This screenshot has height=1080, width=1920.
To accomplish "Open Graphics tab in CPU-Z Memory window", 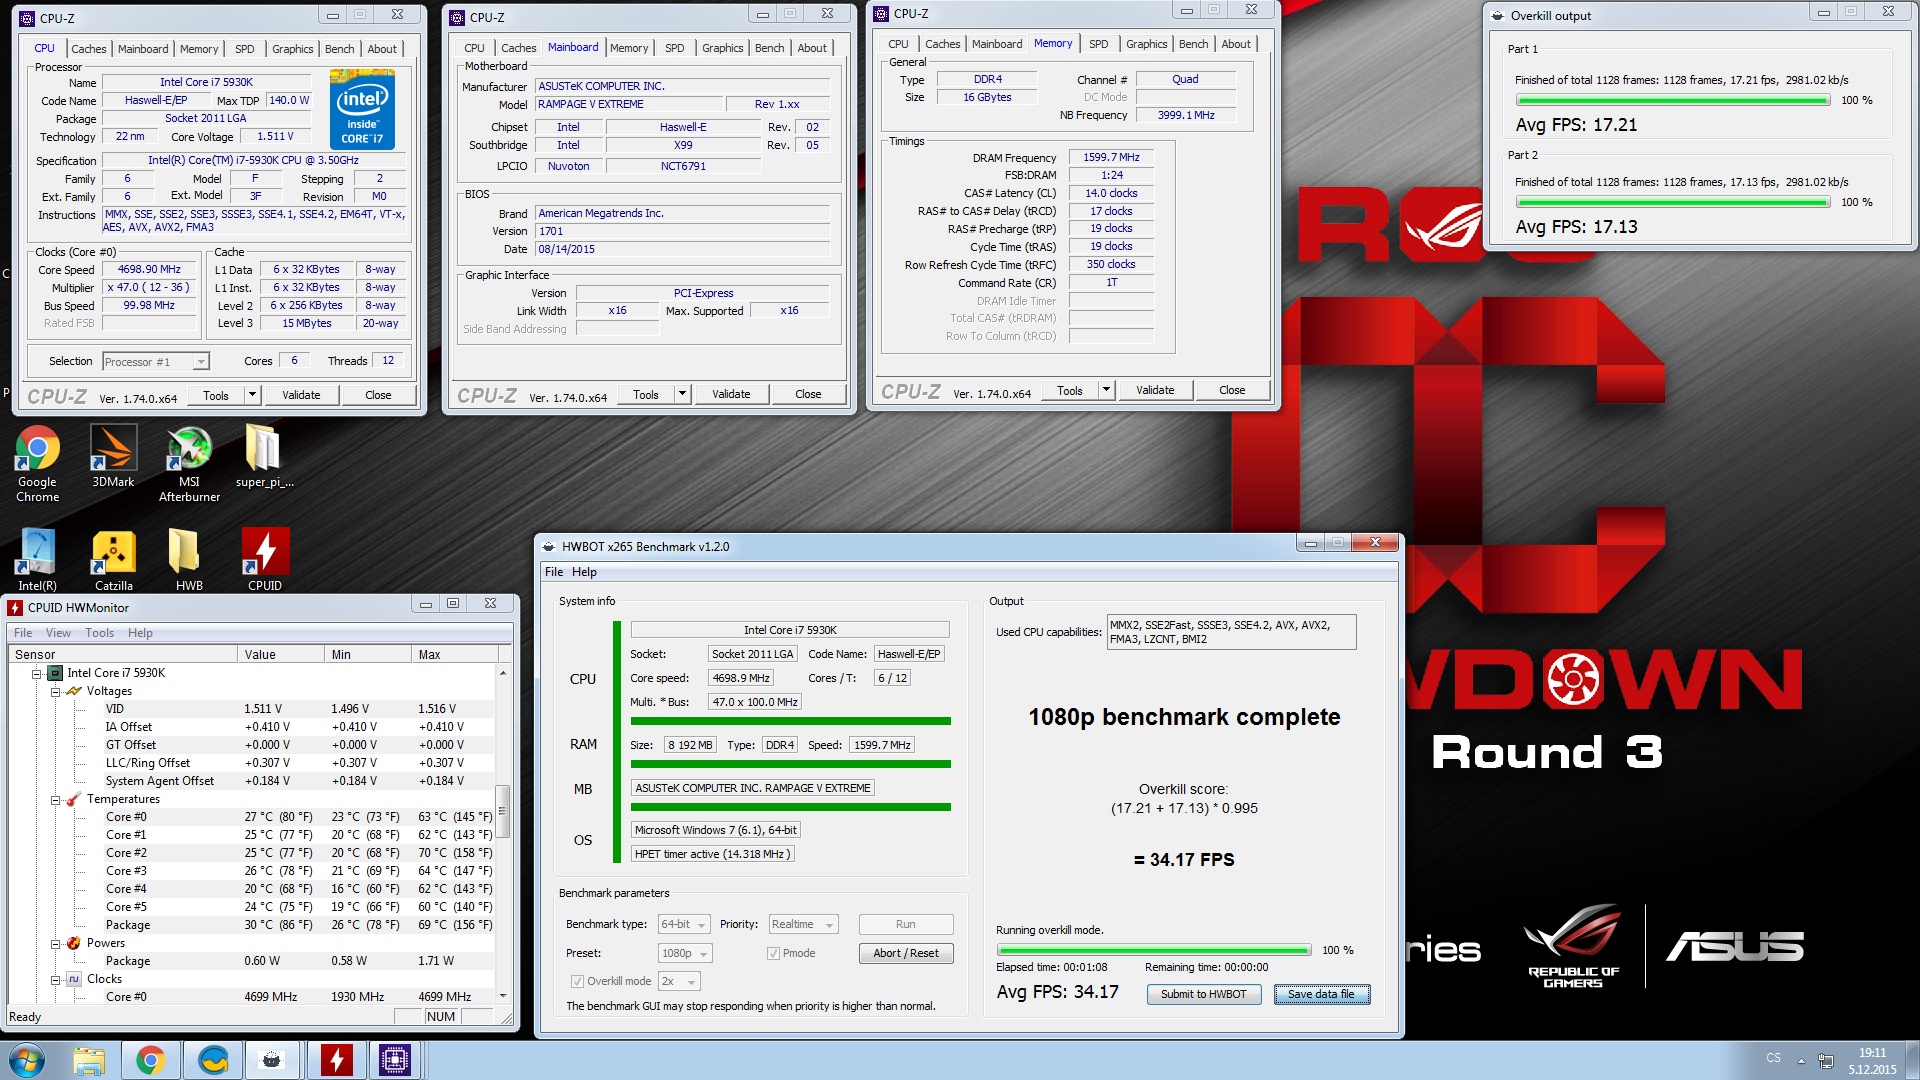I will 1146,44.
